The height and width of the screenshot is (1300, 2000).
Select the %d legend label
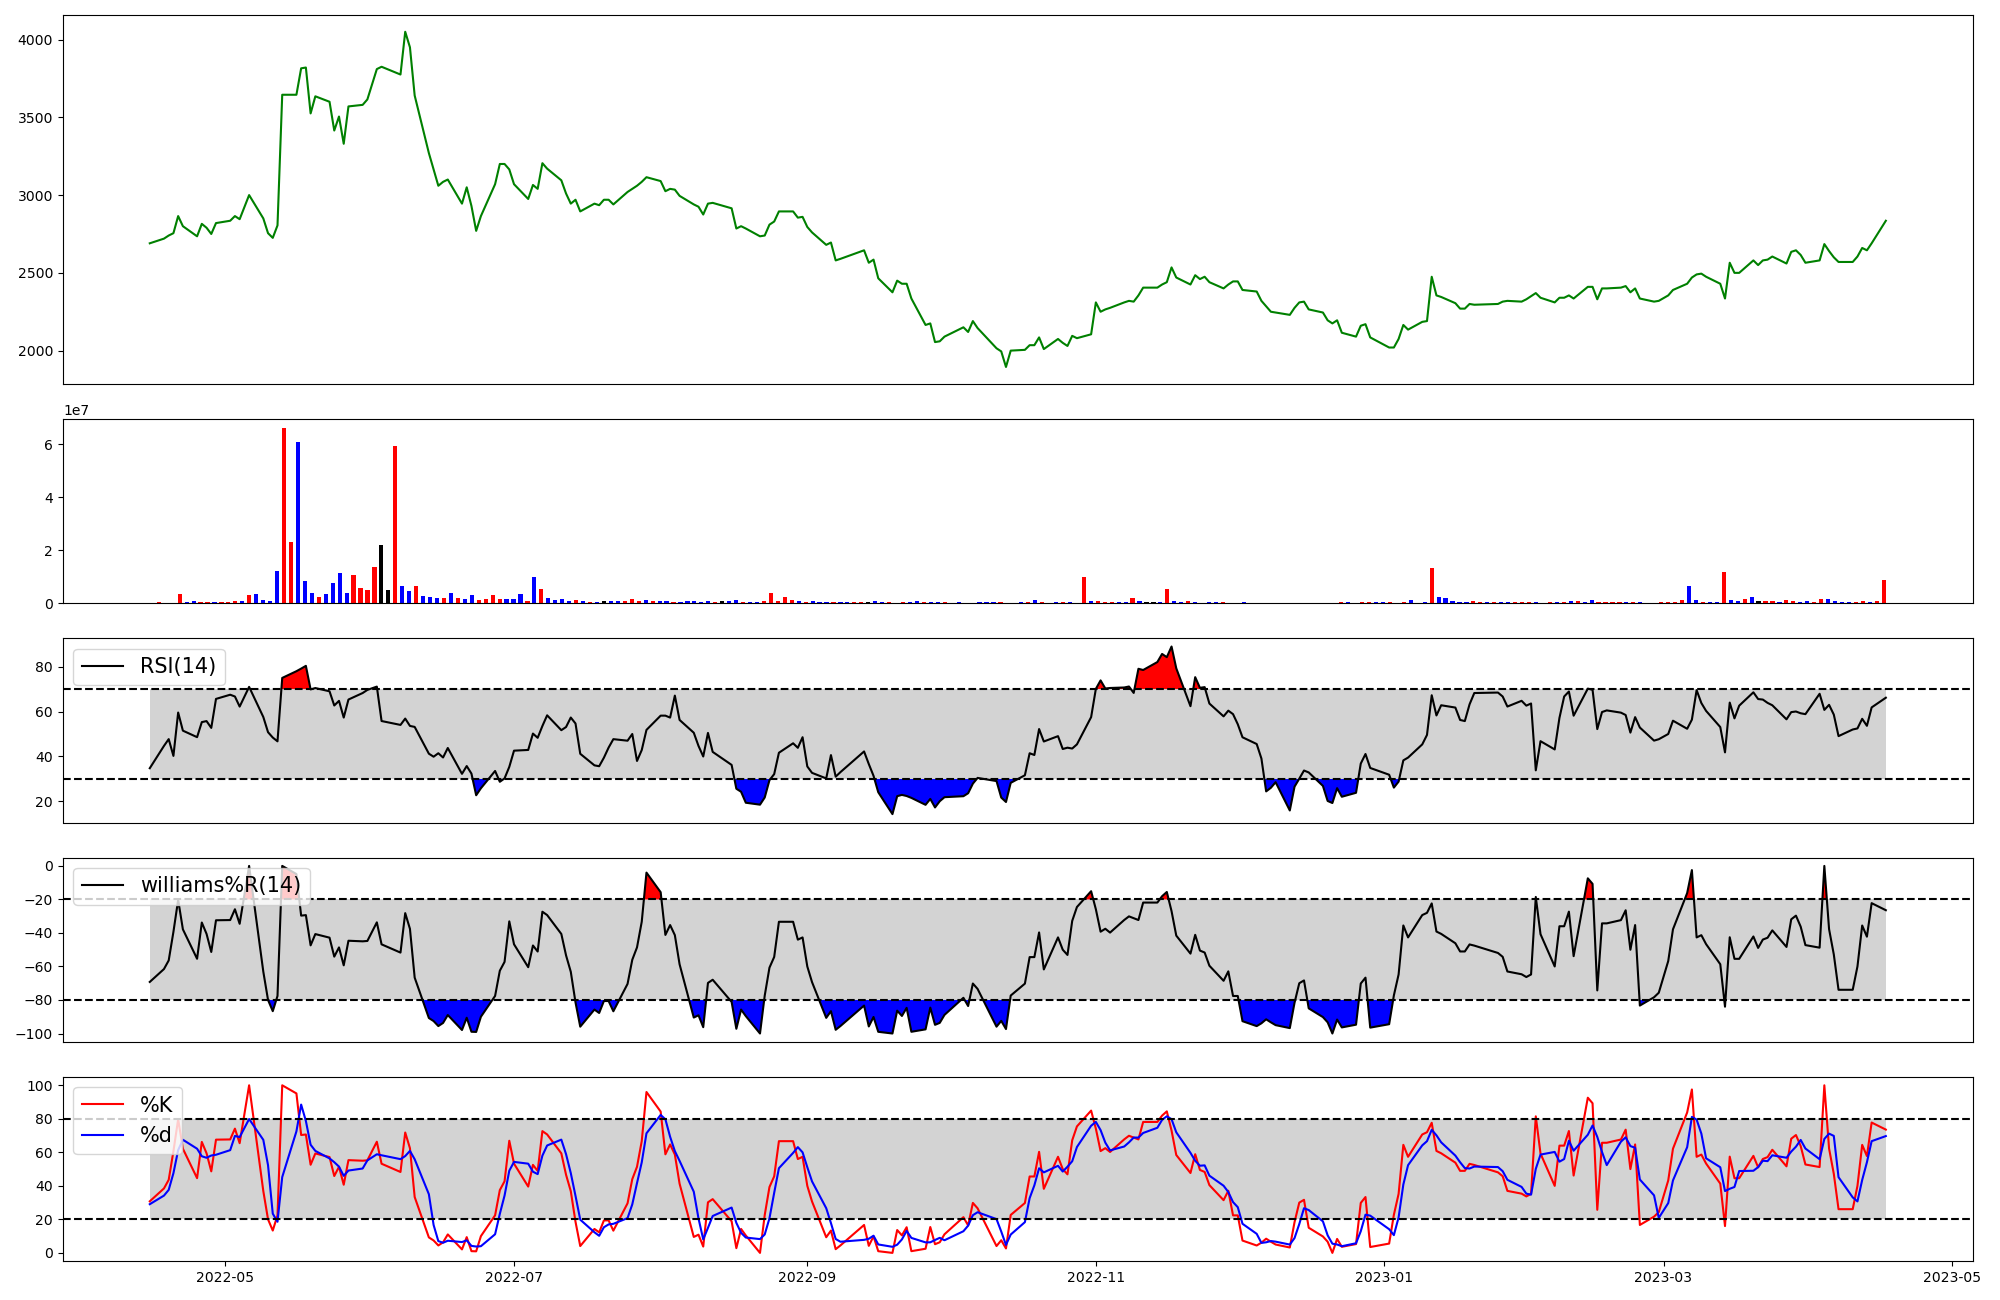click(x=156, y=1134)
